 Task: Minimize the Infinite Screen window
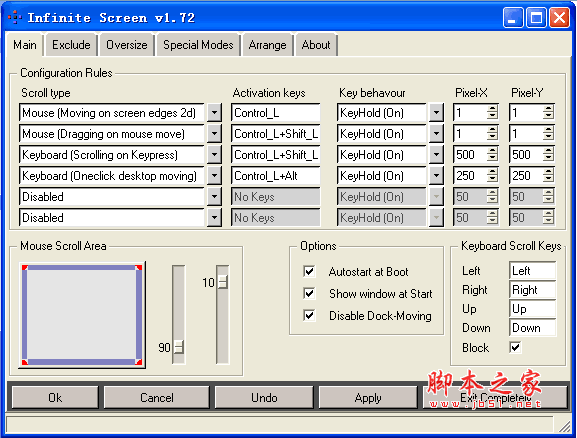coord(513,18)
